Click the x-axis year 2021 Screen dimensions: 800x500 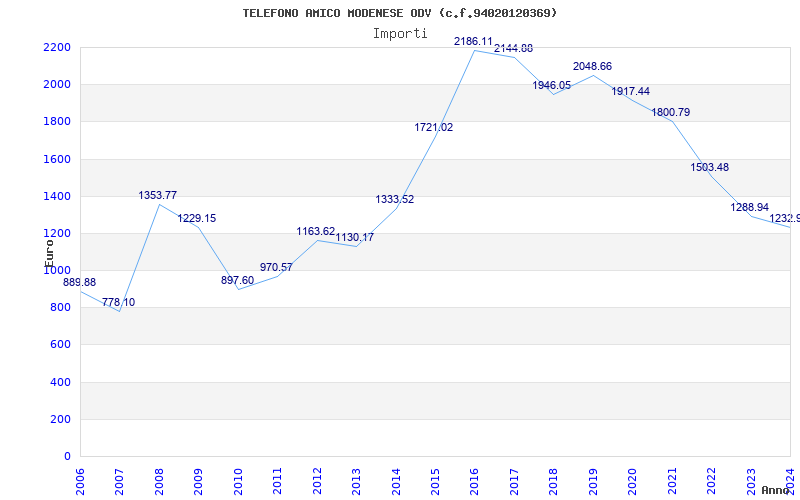pos(672,482)
